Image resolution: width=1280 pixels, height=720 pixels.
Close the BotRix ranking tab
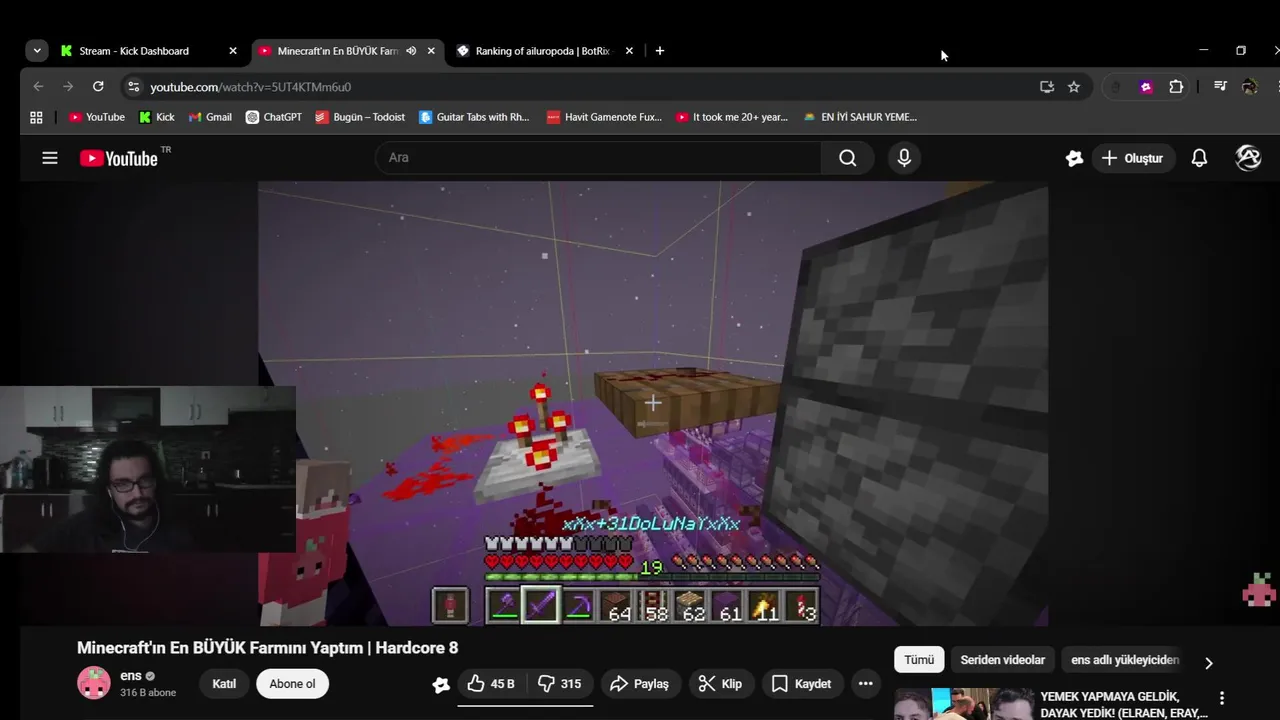(629, 51)
